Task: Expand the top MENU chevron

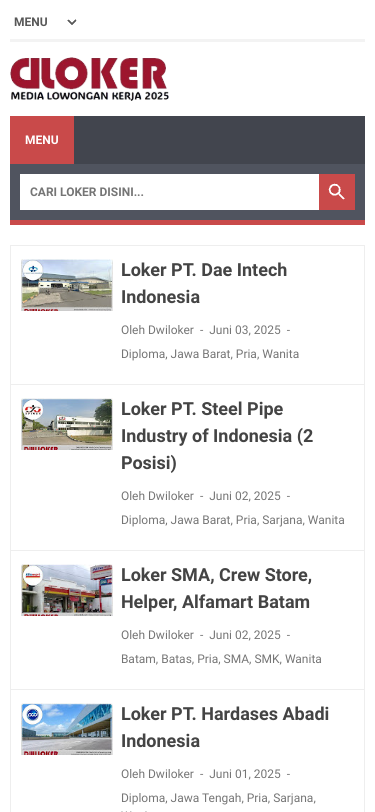Action: click(72, 22)
